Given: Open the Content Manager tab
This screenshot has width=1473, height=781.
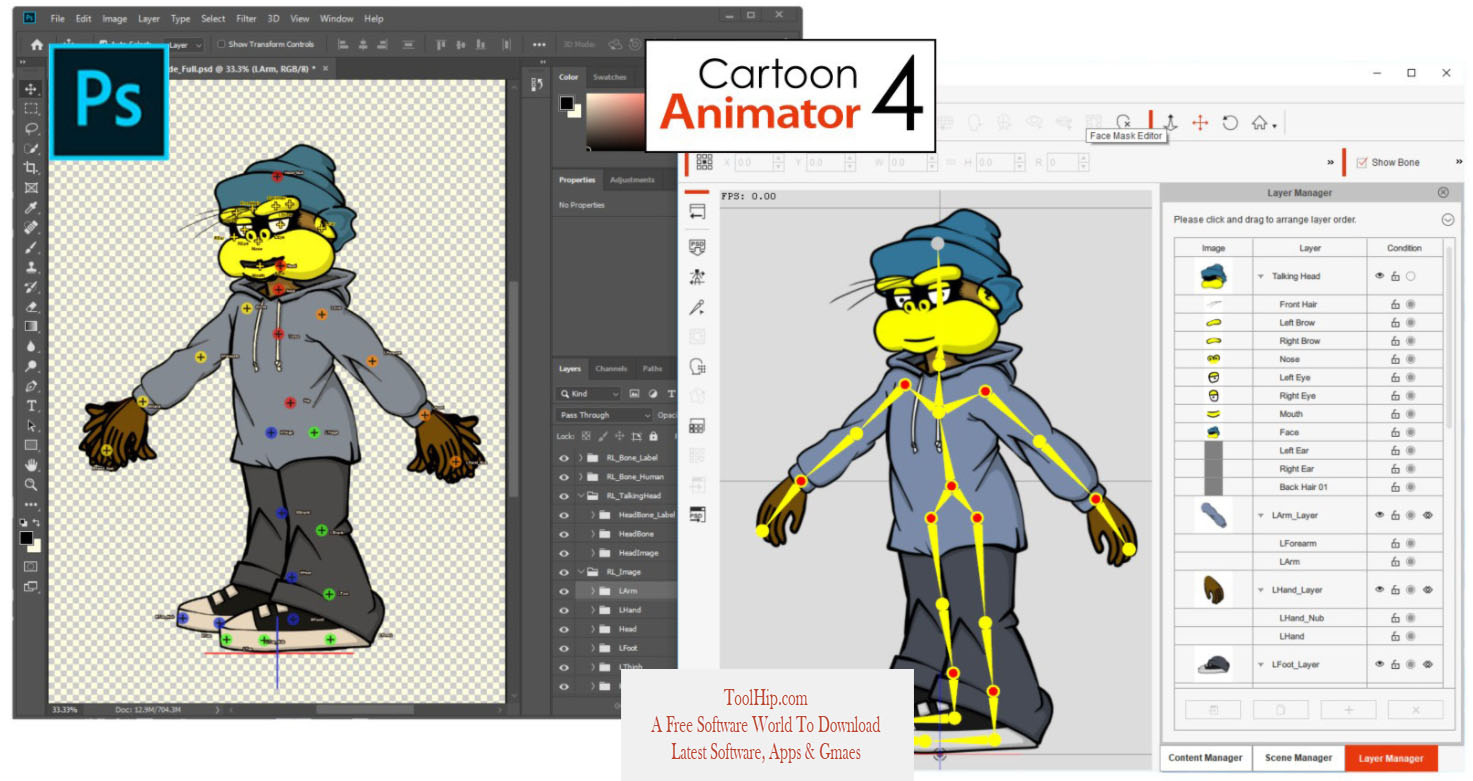Looking at the screenshot, I should (x=1205, y=758).
